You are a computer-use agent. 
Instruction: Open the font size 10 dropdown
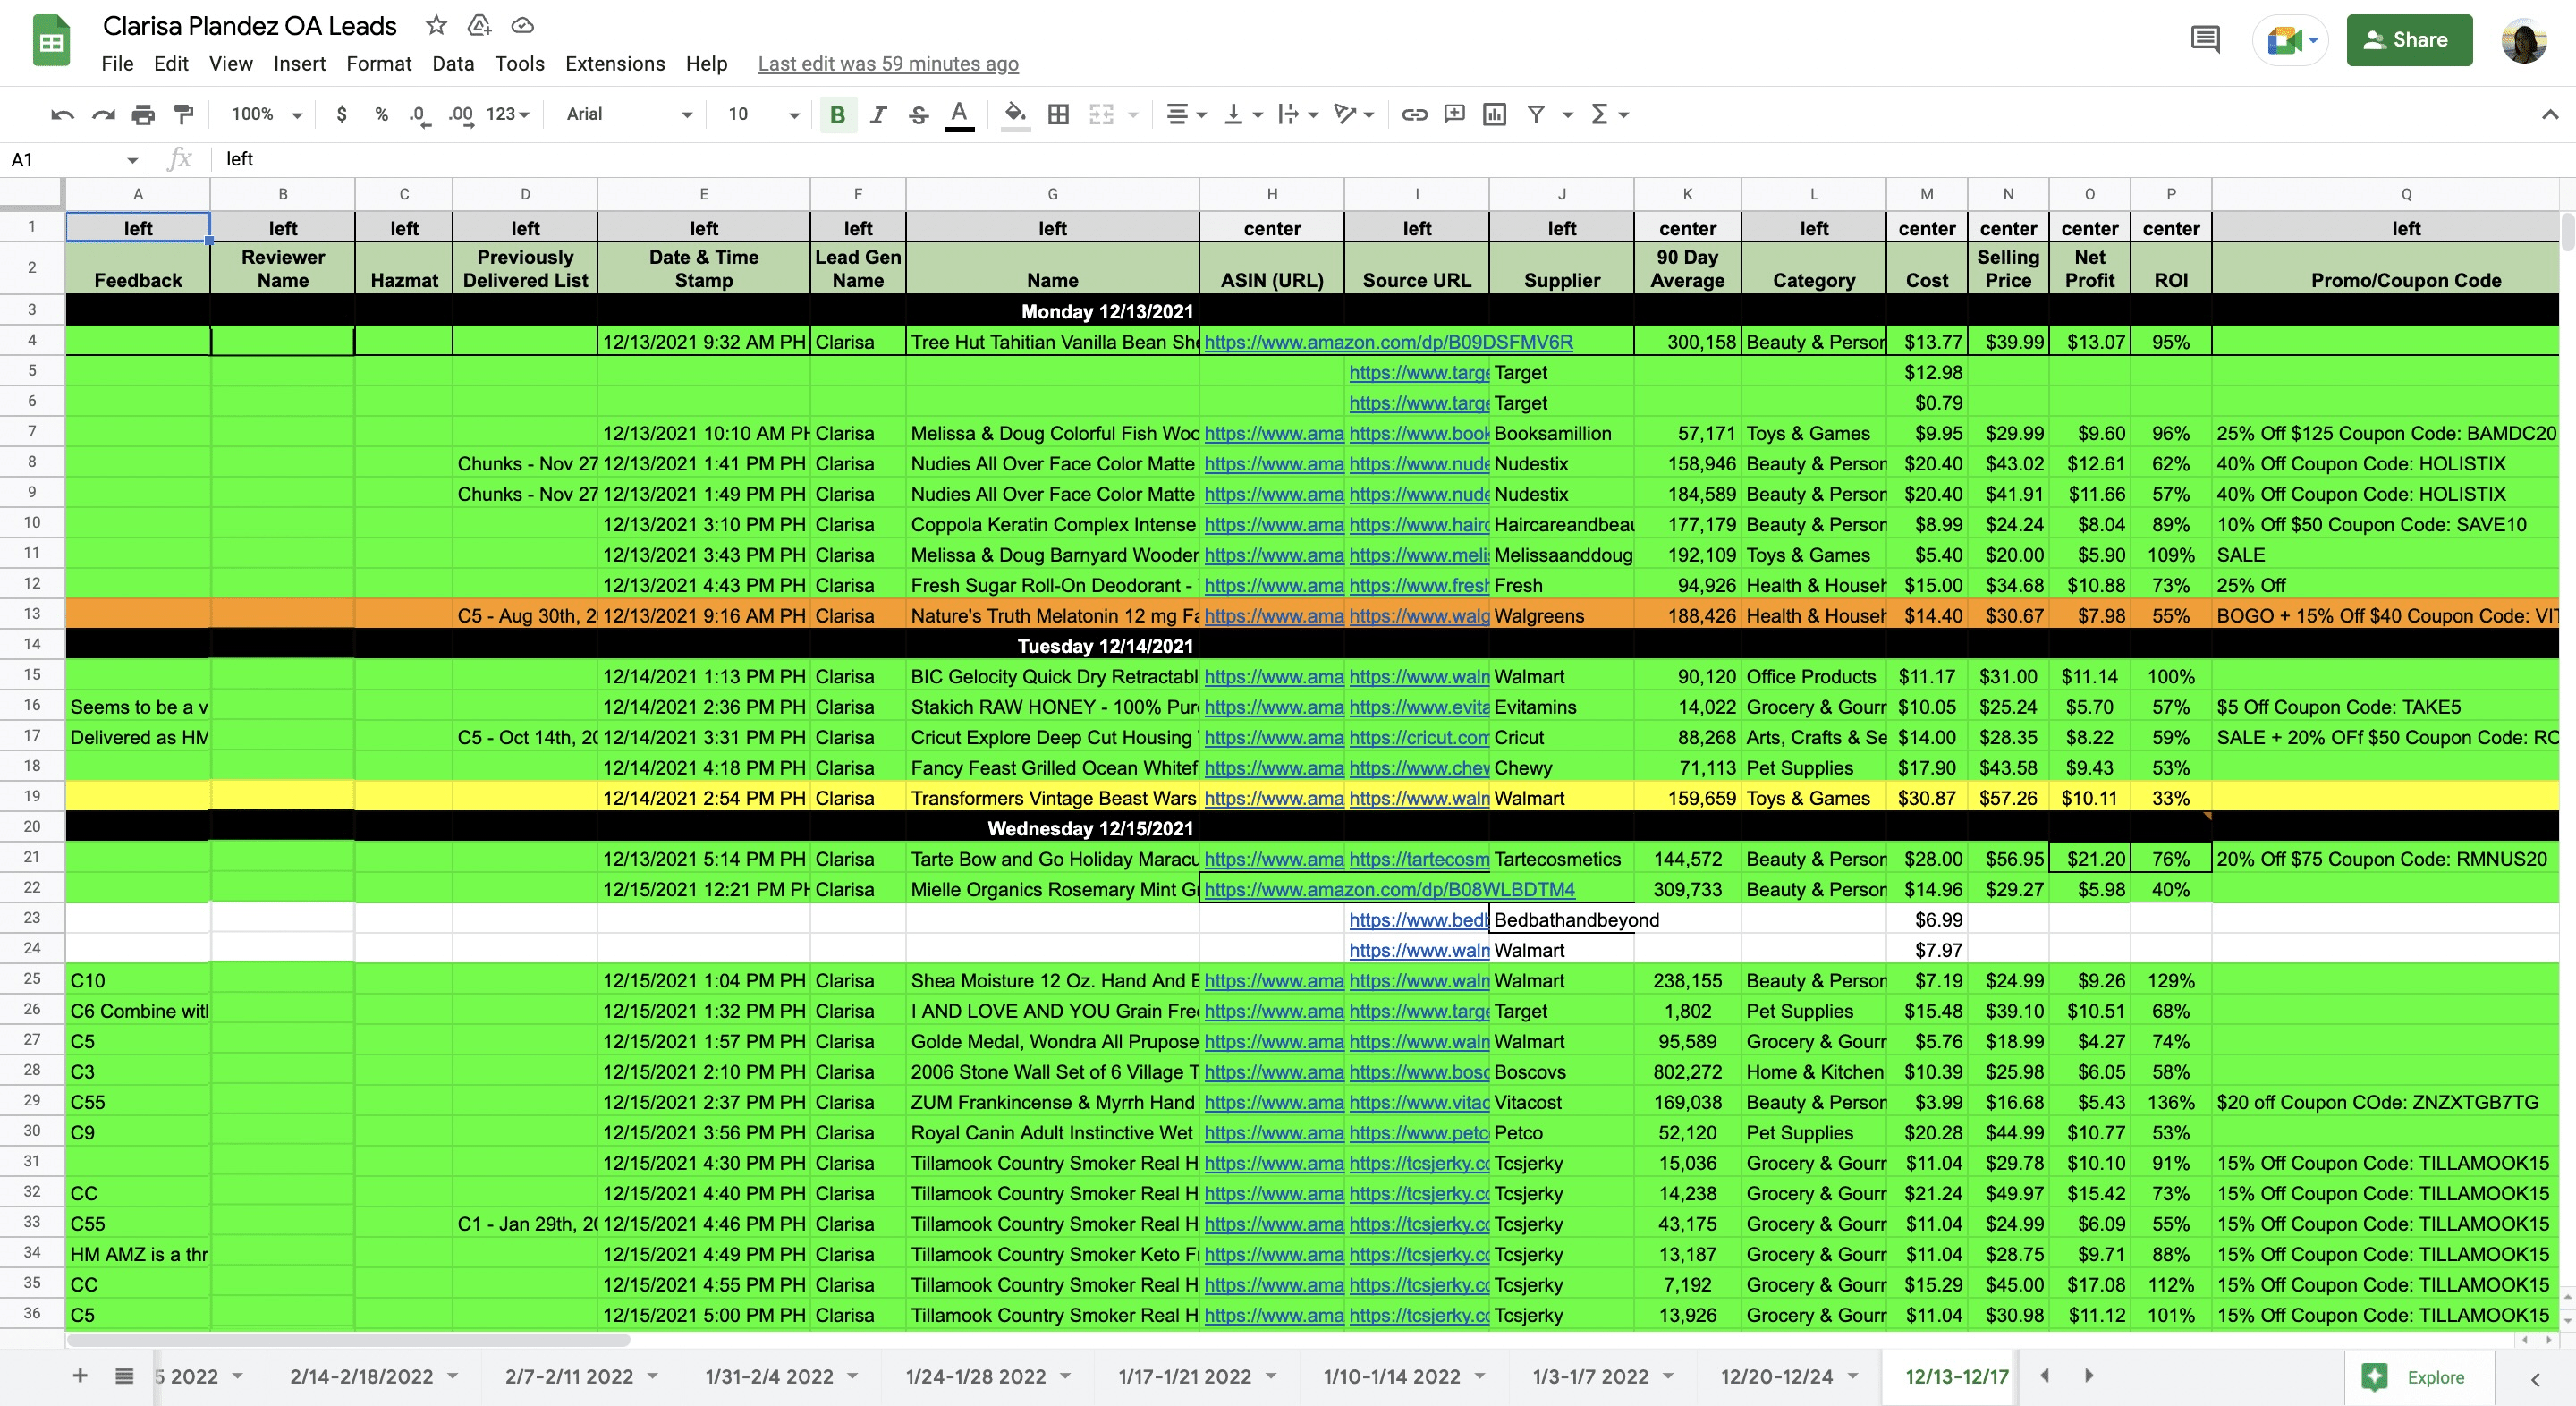pyautogui.click(x=762, y=115)
